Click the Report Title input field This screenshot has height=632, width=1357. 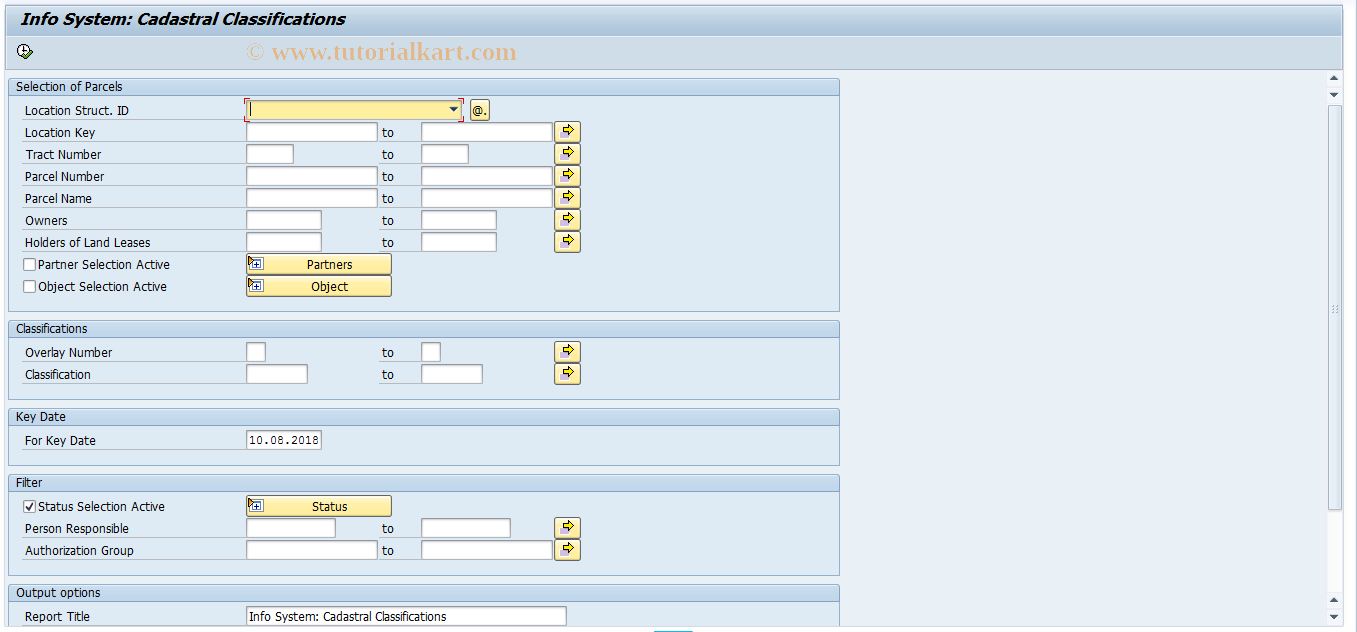tap(406, 616)
